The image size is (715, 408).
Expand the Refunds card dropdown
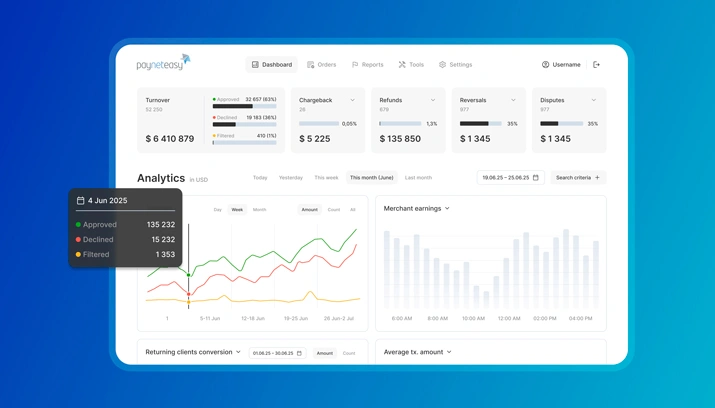coord(433,100)
